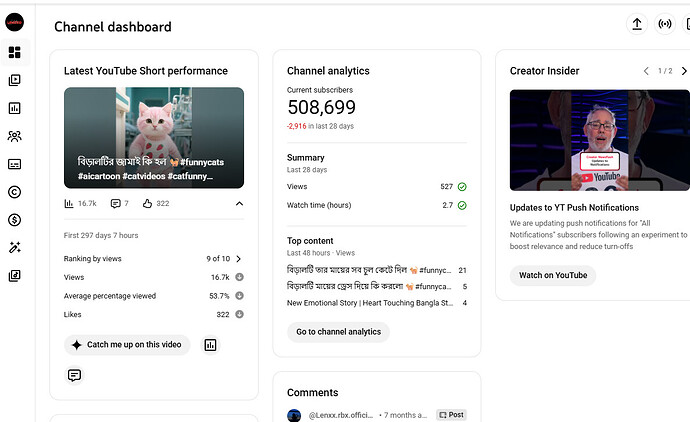Image resolution: width=690 pixels, height=422 pixels.
Task: Click the Go live broadcast icon
Action: click(x=664, y=24)
